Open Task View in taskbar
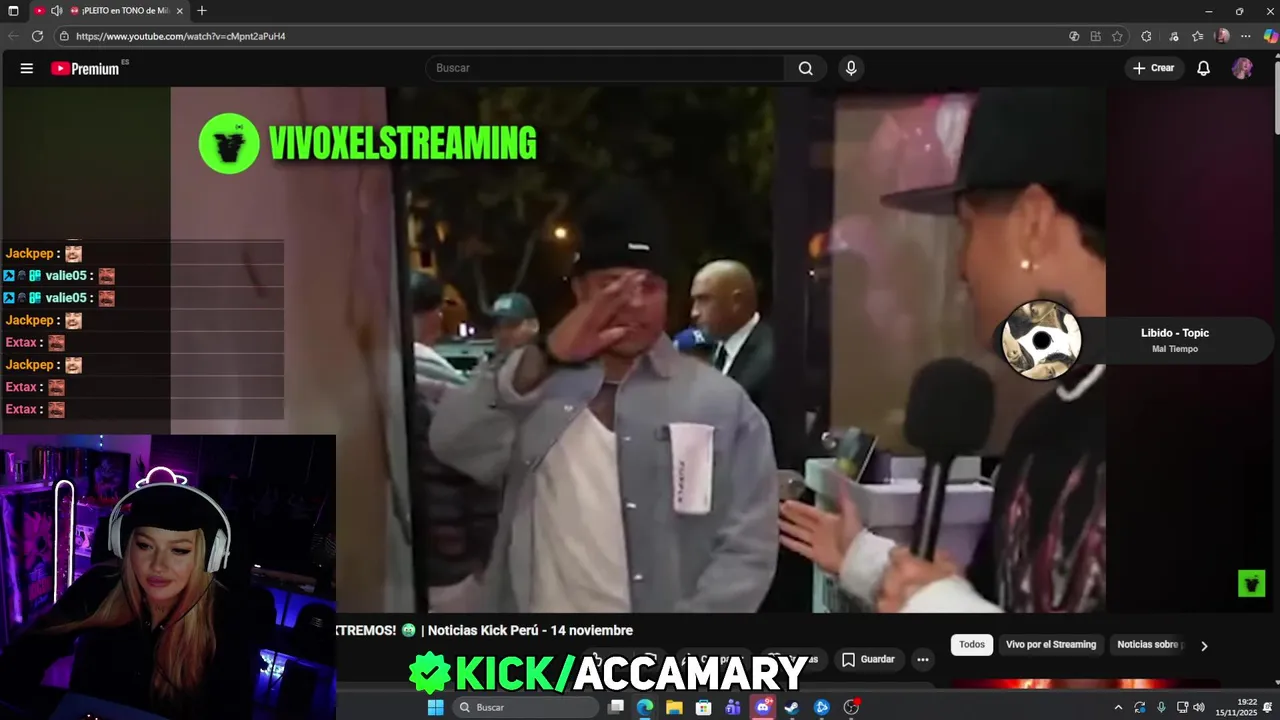1280x720 pixels. [x=616, y=707]
